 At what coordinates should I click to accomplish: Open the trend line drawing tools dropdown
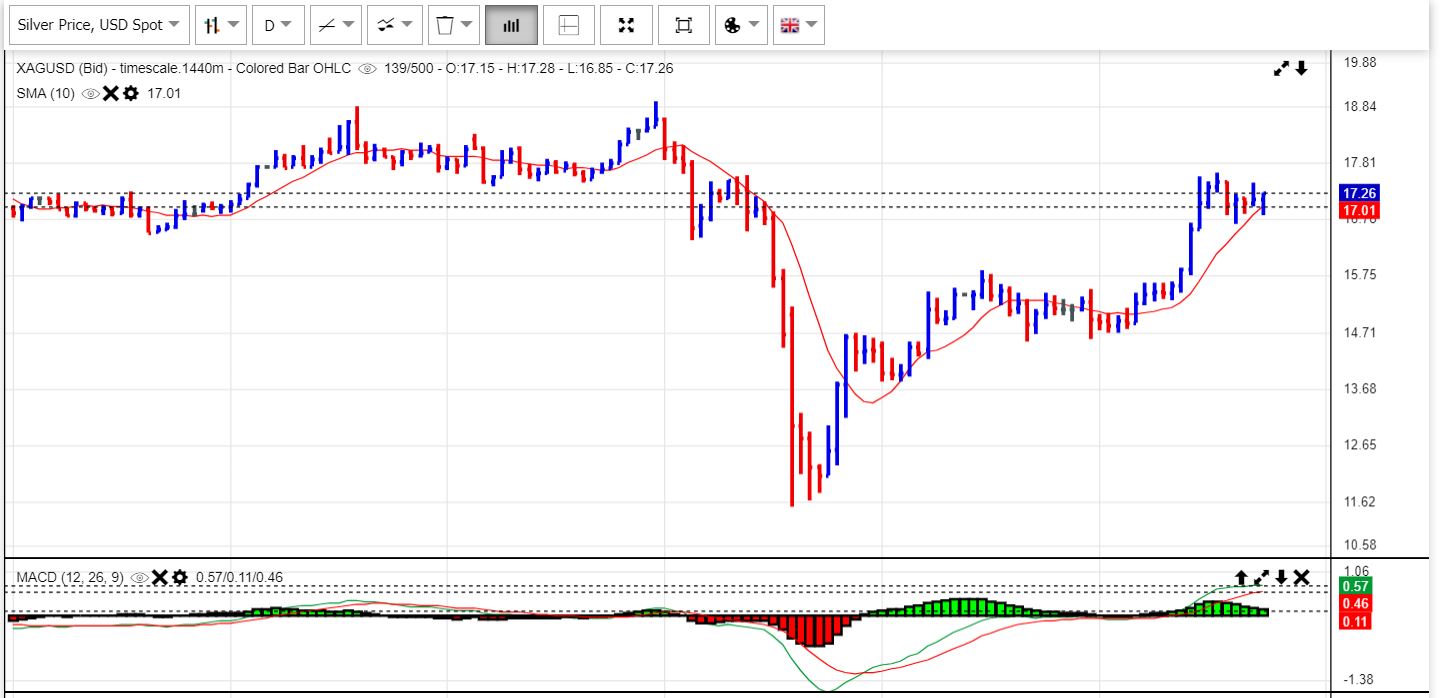(336, 25)
